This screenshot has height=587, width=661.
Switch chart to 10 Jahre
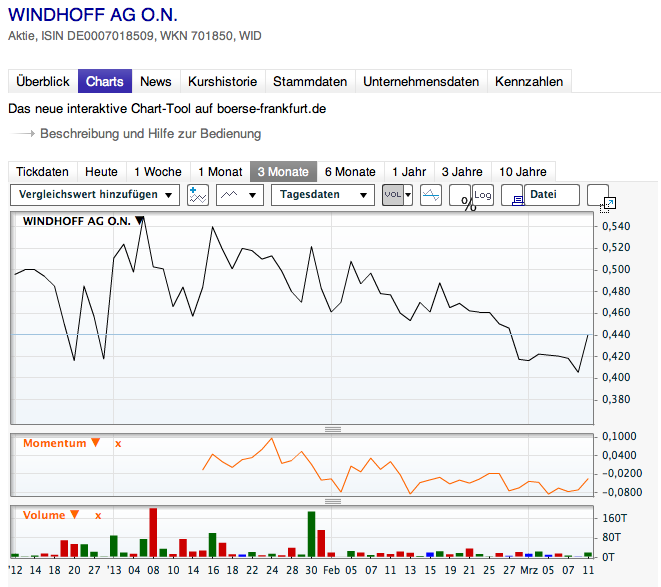coord(523,172)
